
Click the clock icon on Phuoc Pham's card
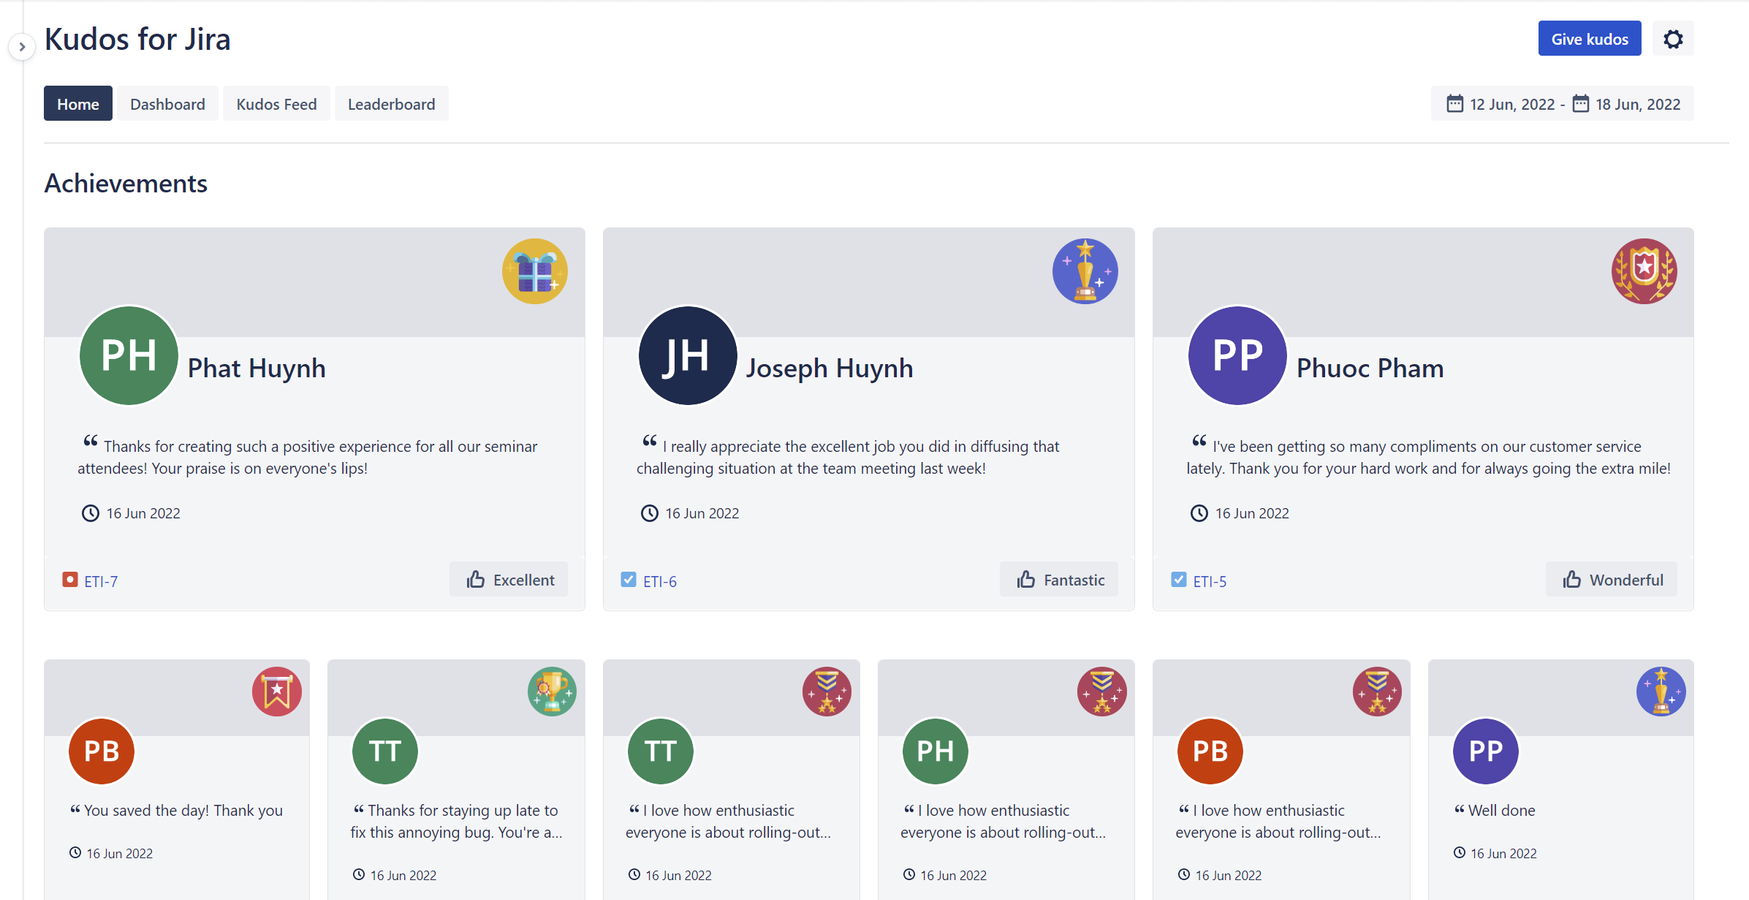click(x=1199, y=513)
